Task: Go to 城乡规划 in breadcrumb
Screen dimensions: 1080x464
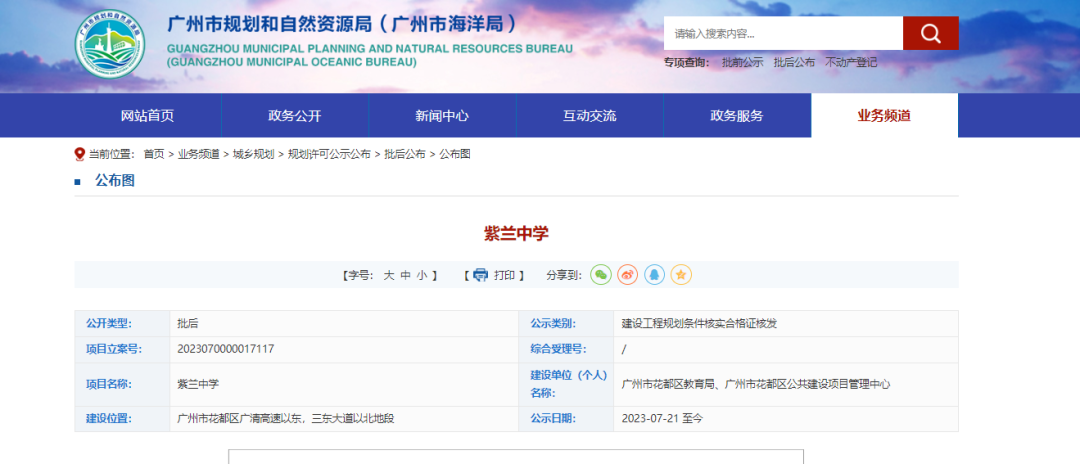Action: pos(253,154)
